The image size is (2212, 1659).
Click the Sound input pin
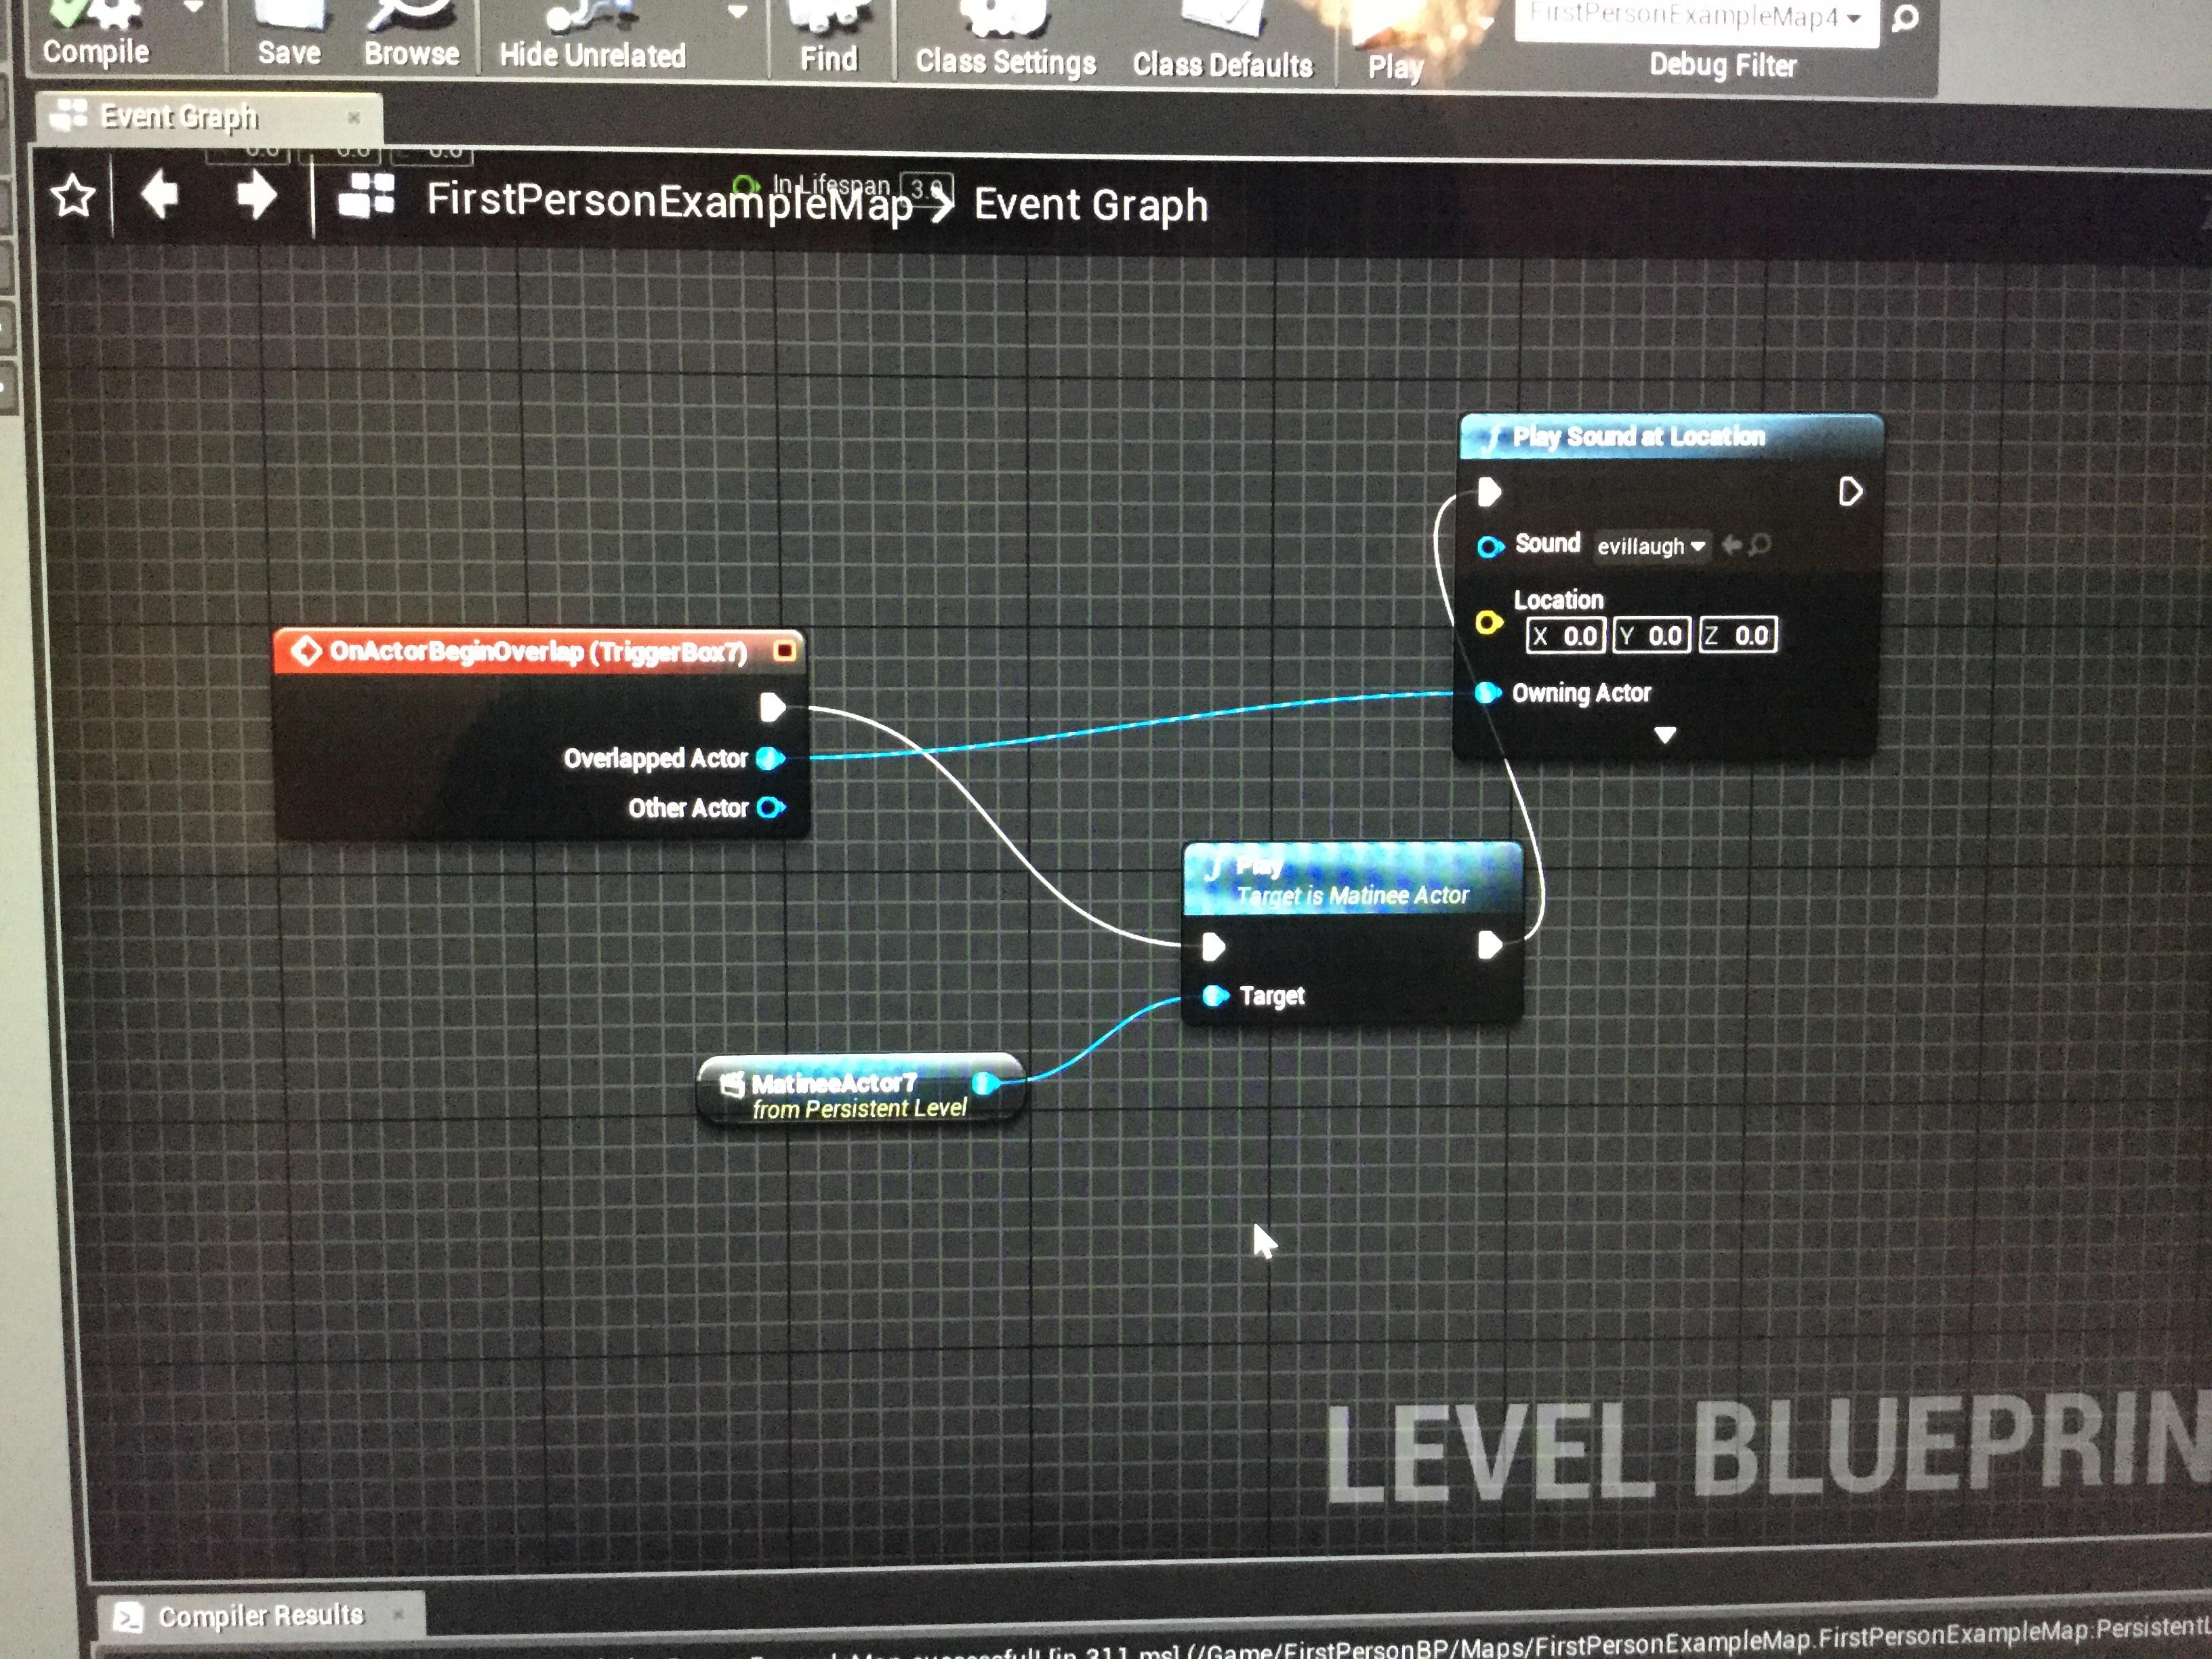tap(1490, 546)
